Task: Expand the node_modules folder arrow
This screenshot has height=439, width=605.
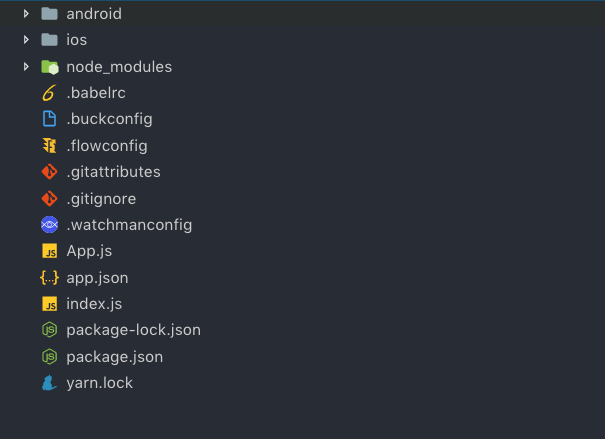Action: point(26,67)
